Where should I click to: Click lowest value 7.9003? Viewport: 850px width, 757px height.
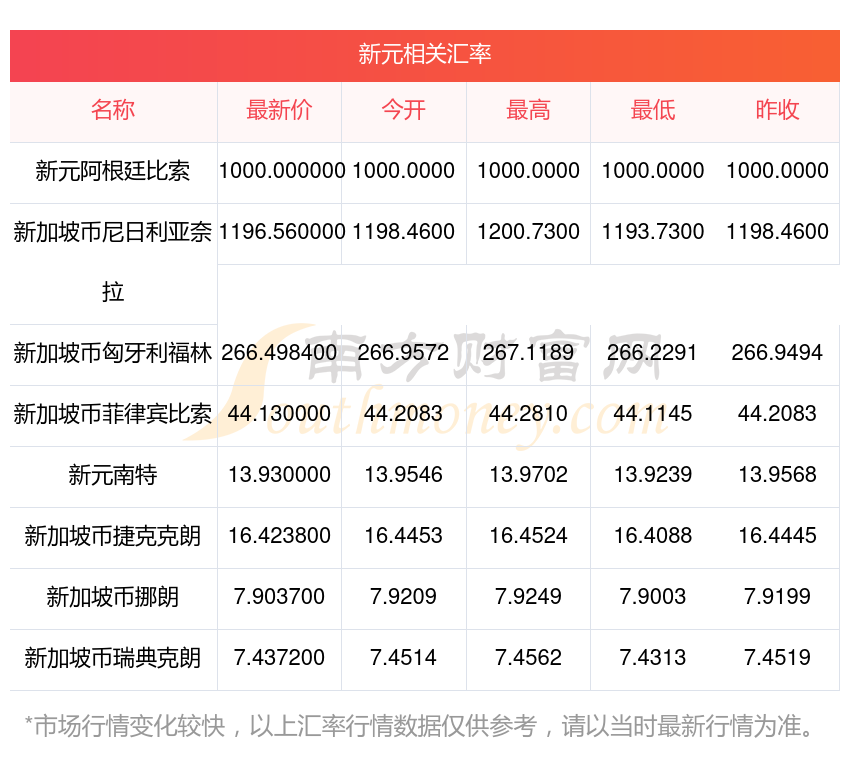[x=653, y=597]
